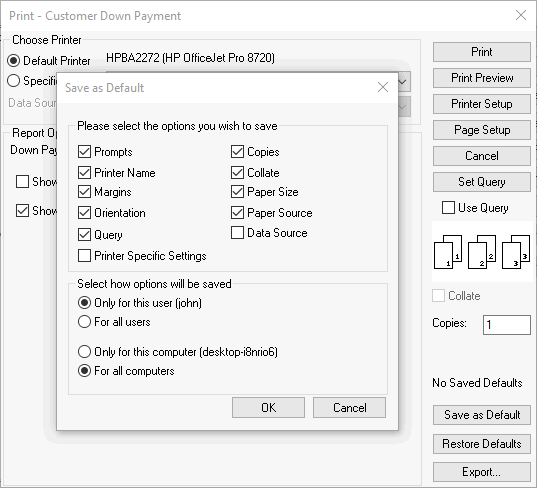Cancel the Save as Default dialog
This screenshot has height=488, width=537.
click(349, 407)
